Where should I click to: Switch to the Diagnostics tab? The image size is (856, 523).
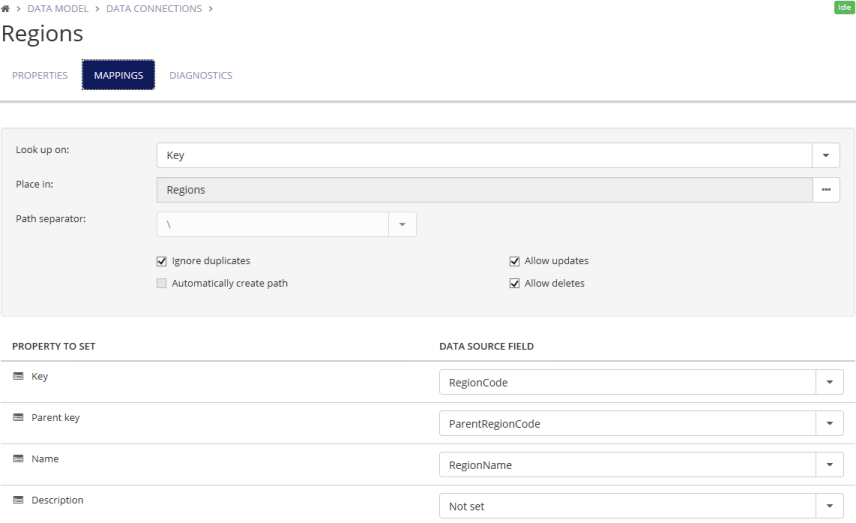click(201, 75)
